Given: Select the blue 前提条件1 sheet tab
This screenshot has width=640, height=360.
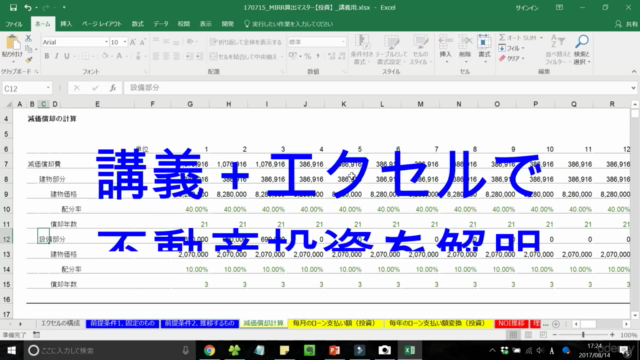Looking at the screenshot, I should [x=122, y=323].
